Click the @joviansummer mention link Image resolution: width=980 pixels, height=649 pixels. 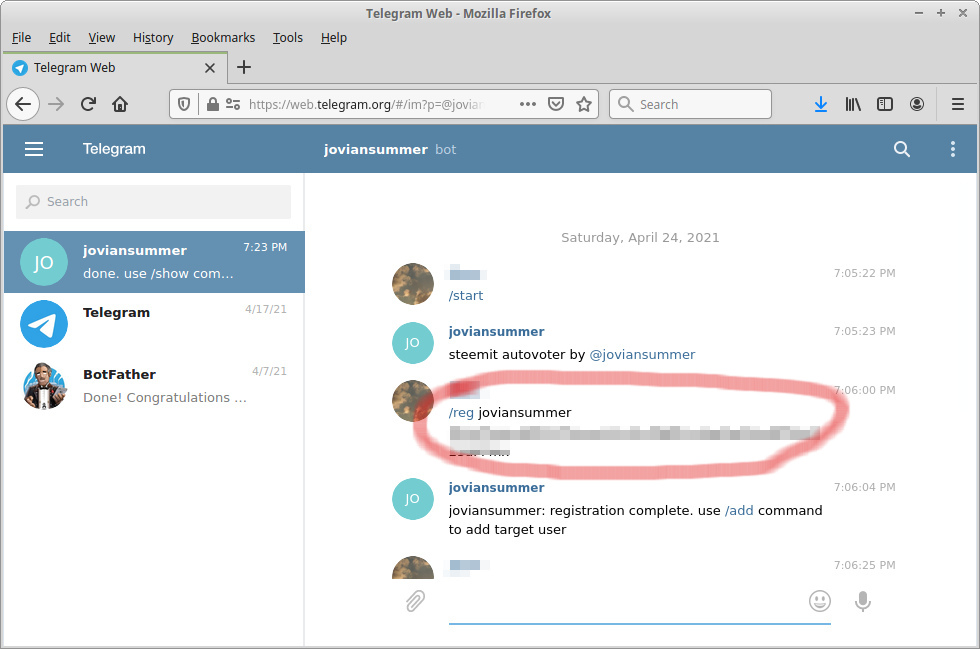642,355
